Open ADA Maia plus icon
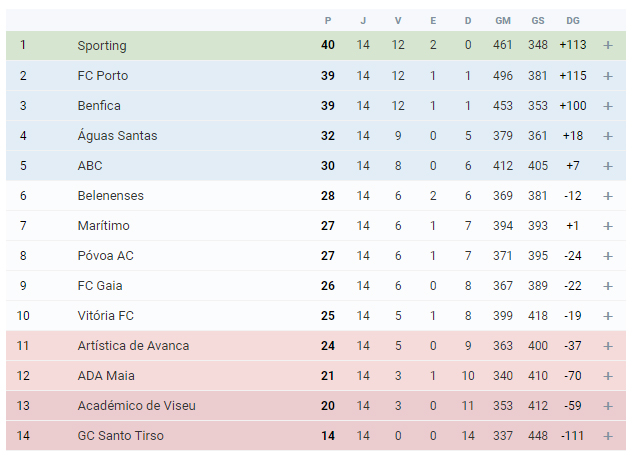Image resolution: width=634 pixels, height=458 pixels. (x=608, y=376)
